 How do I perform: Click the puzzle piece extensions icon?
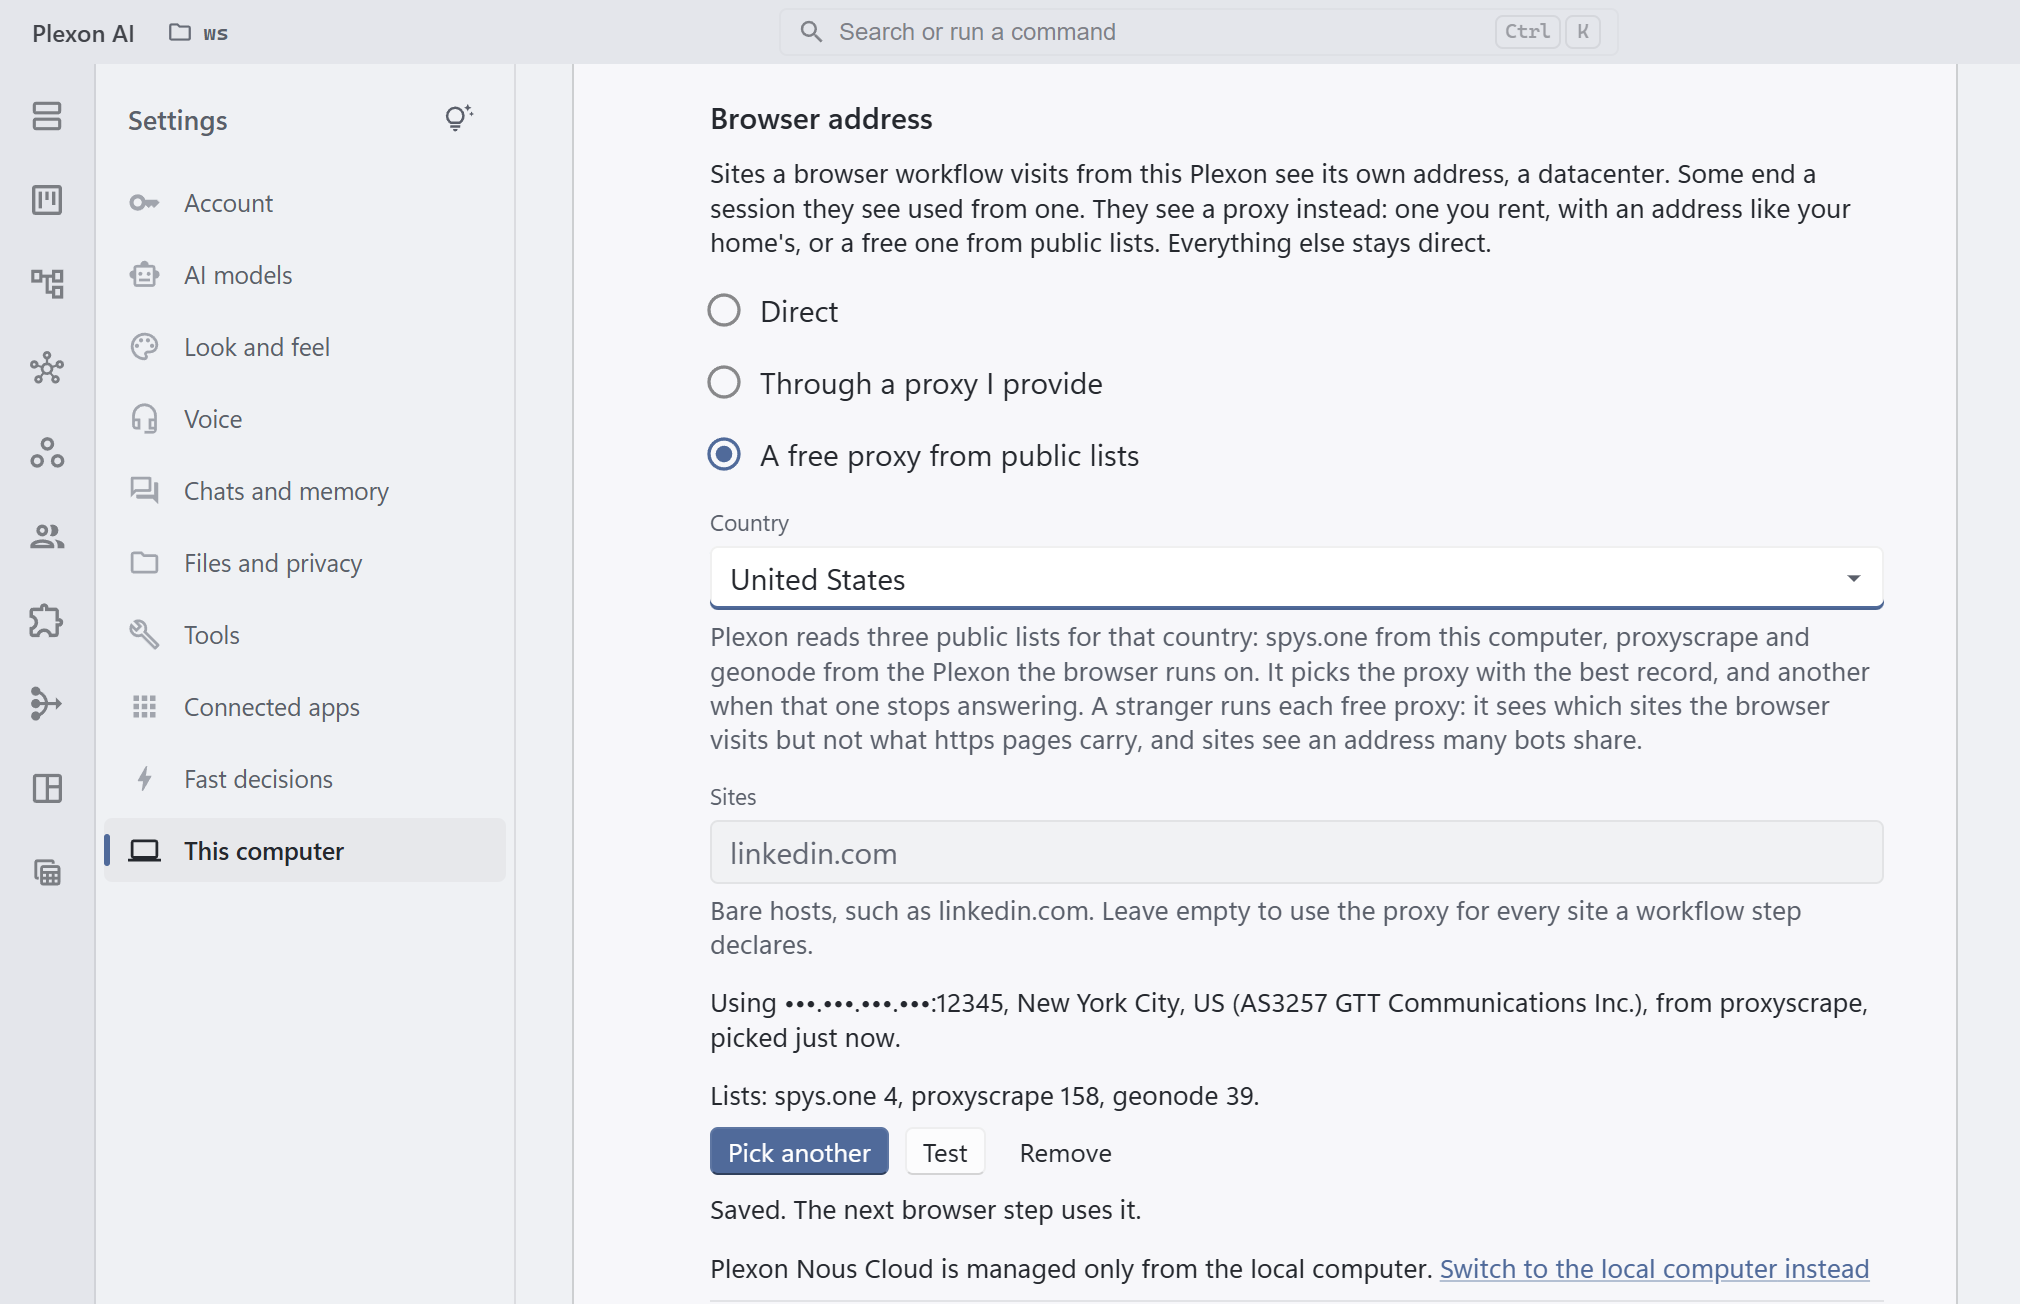pos(47,621)
